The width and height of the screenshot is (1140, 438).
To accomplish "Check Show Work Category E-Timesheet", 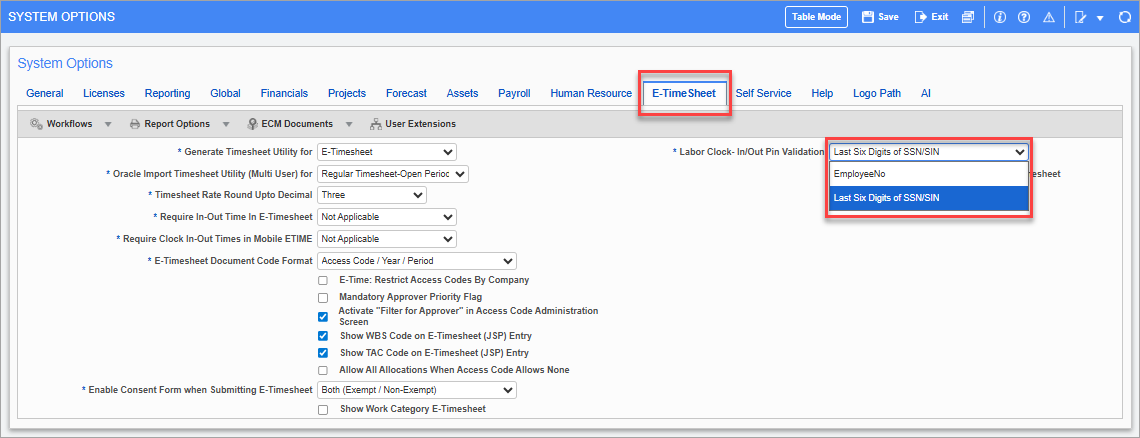I will click(323, 410).
